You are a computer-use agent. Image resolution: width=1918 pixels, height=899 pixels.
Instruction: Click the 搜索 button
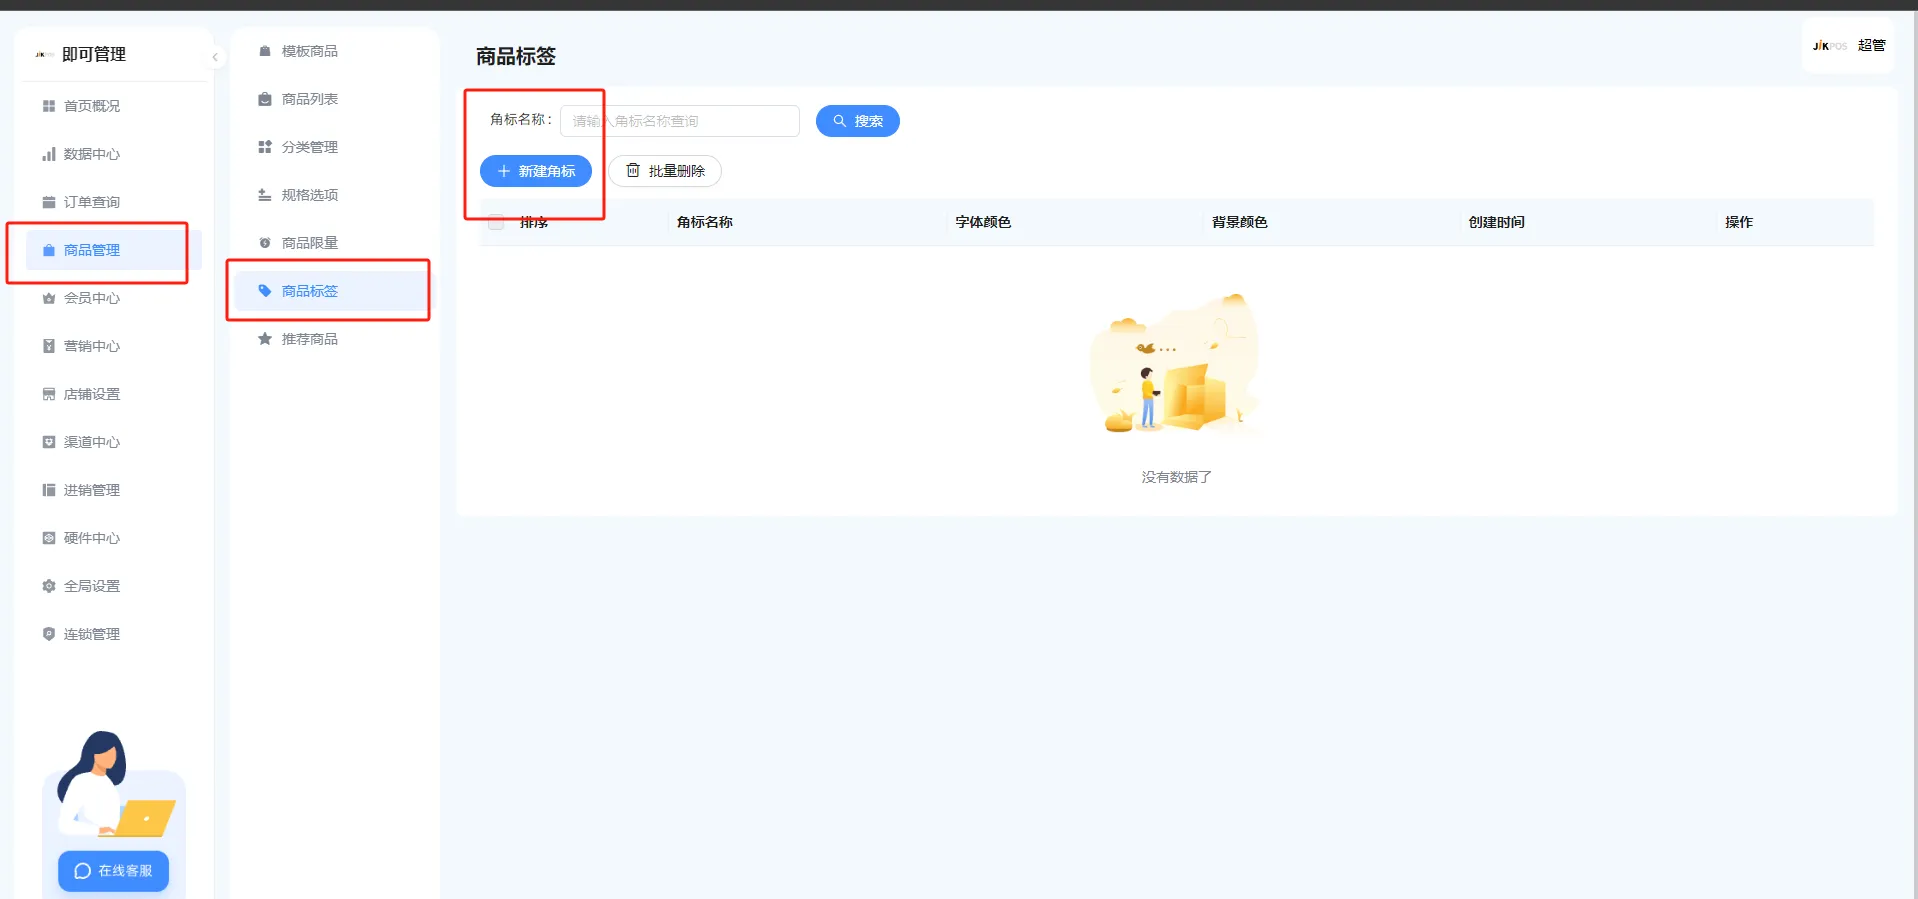[x=858, y=121]
